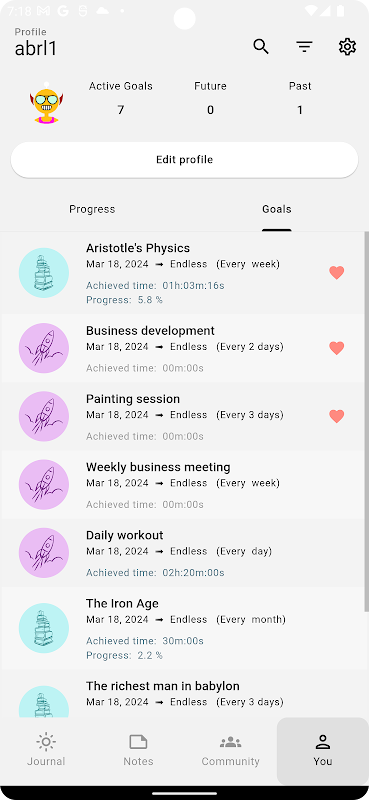Tap The Iron Age book stack icon
Viewport: 369px width, 800px height.
click(x=44, y=628)
